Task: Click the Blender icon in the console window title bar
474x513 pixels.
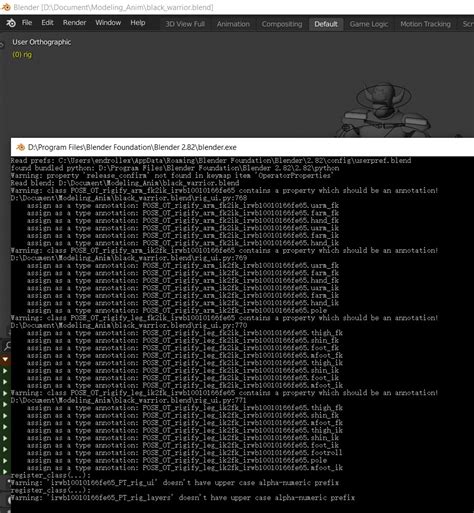Action: pos(21,147)
